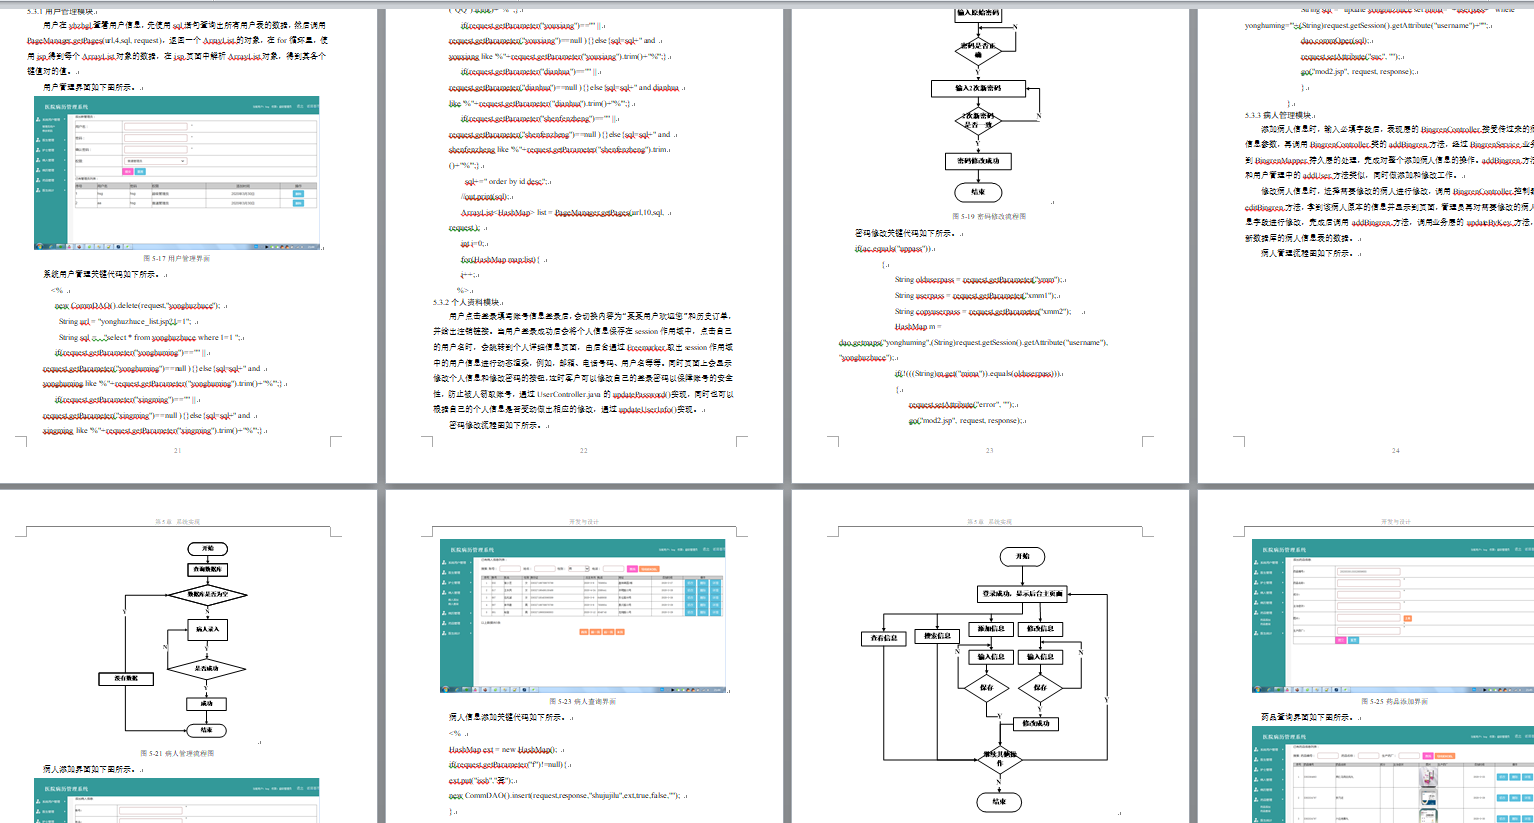
Task: Click page number 23 at page bottom
Action: 989,451
